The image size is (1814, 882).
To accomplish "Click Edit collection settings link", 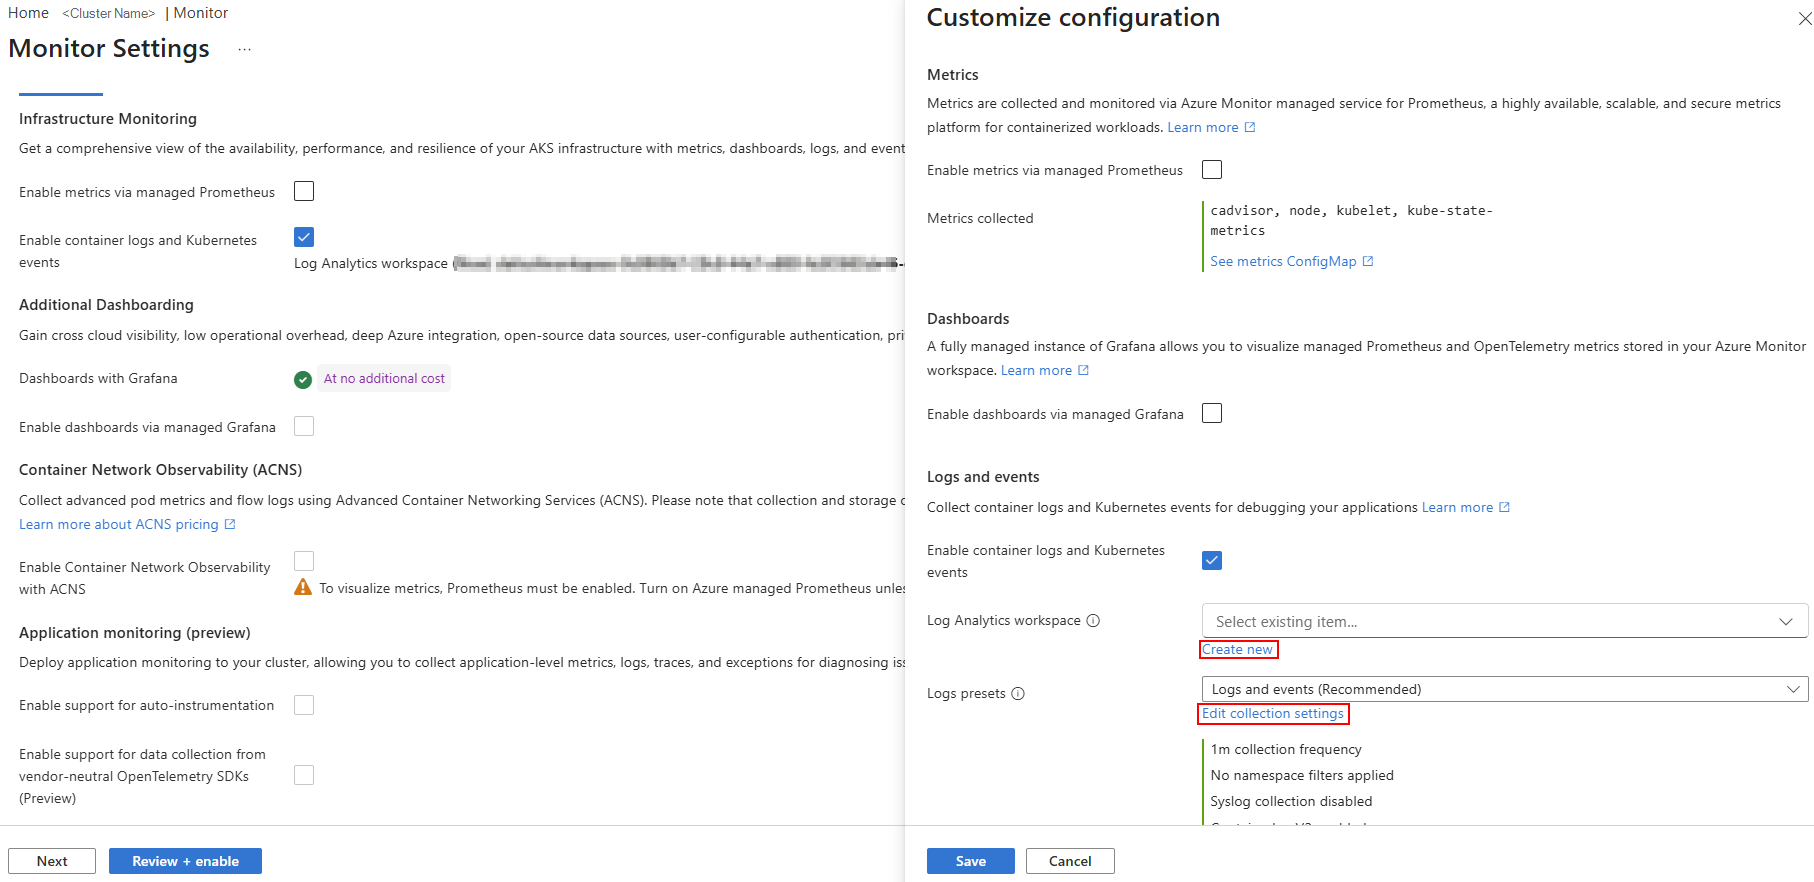I will click(1273, 713).
